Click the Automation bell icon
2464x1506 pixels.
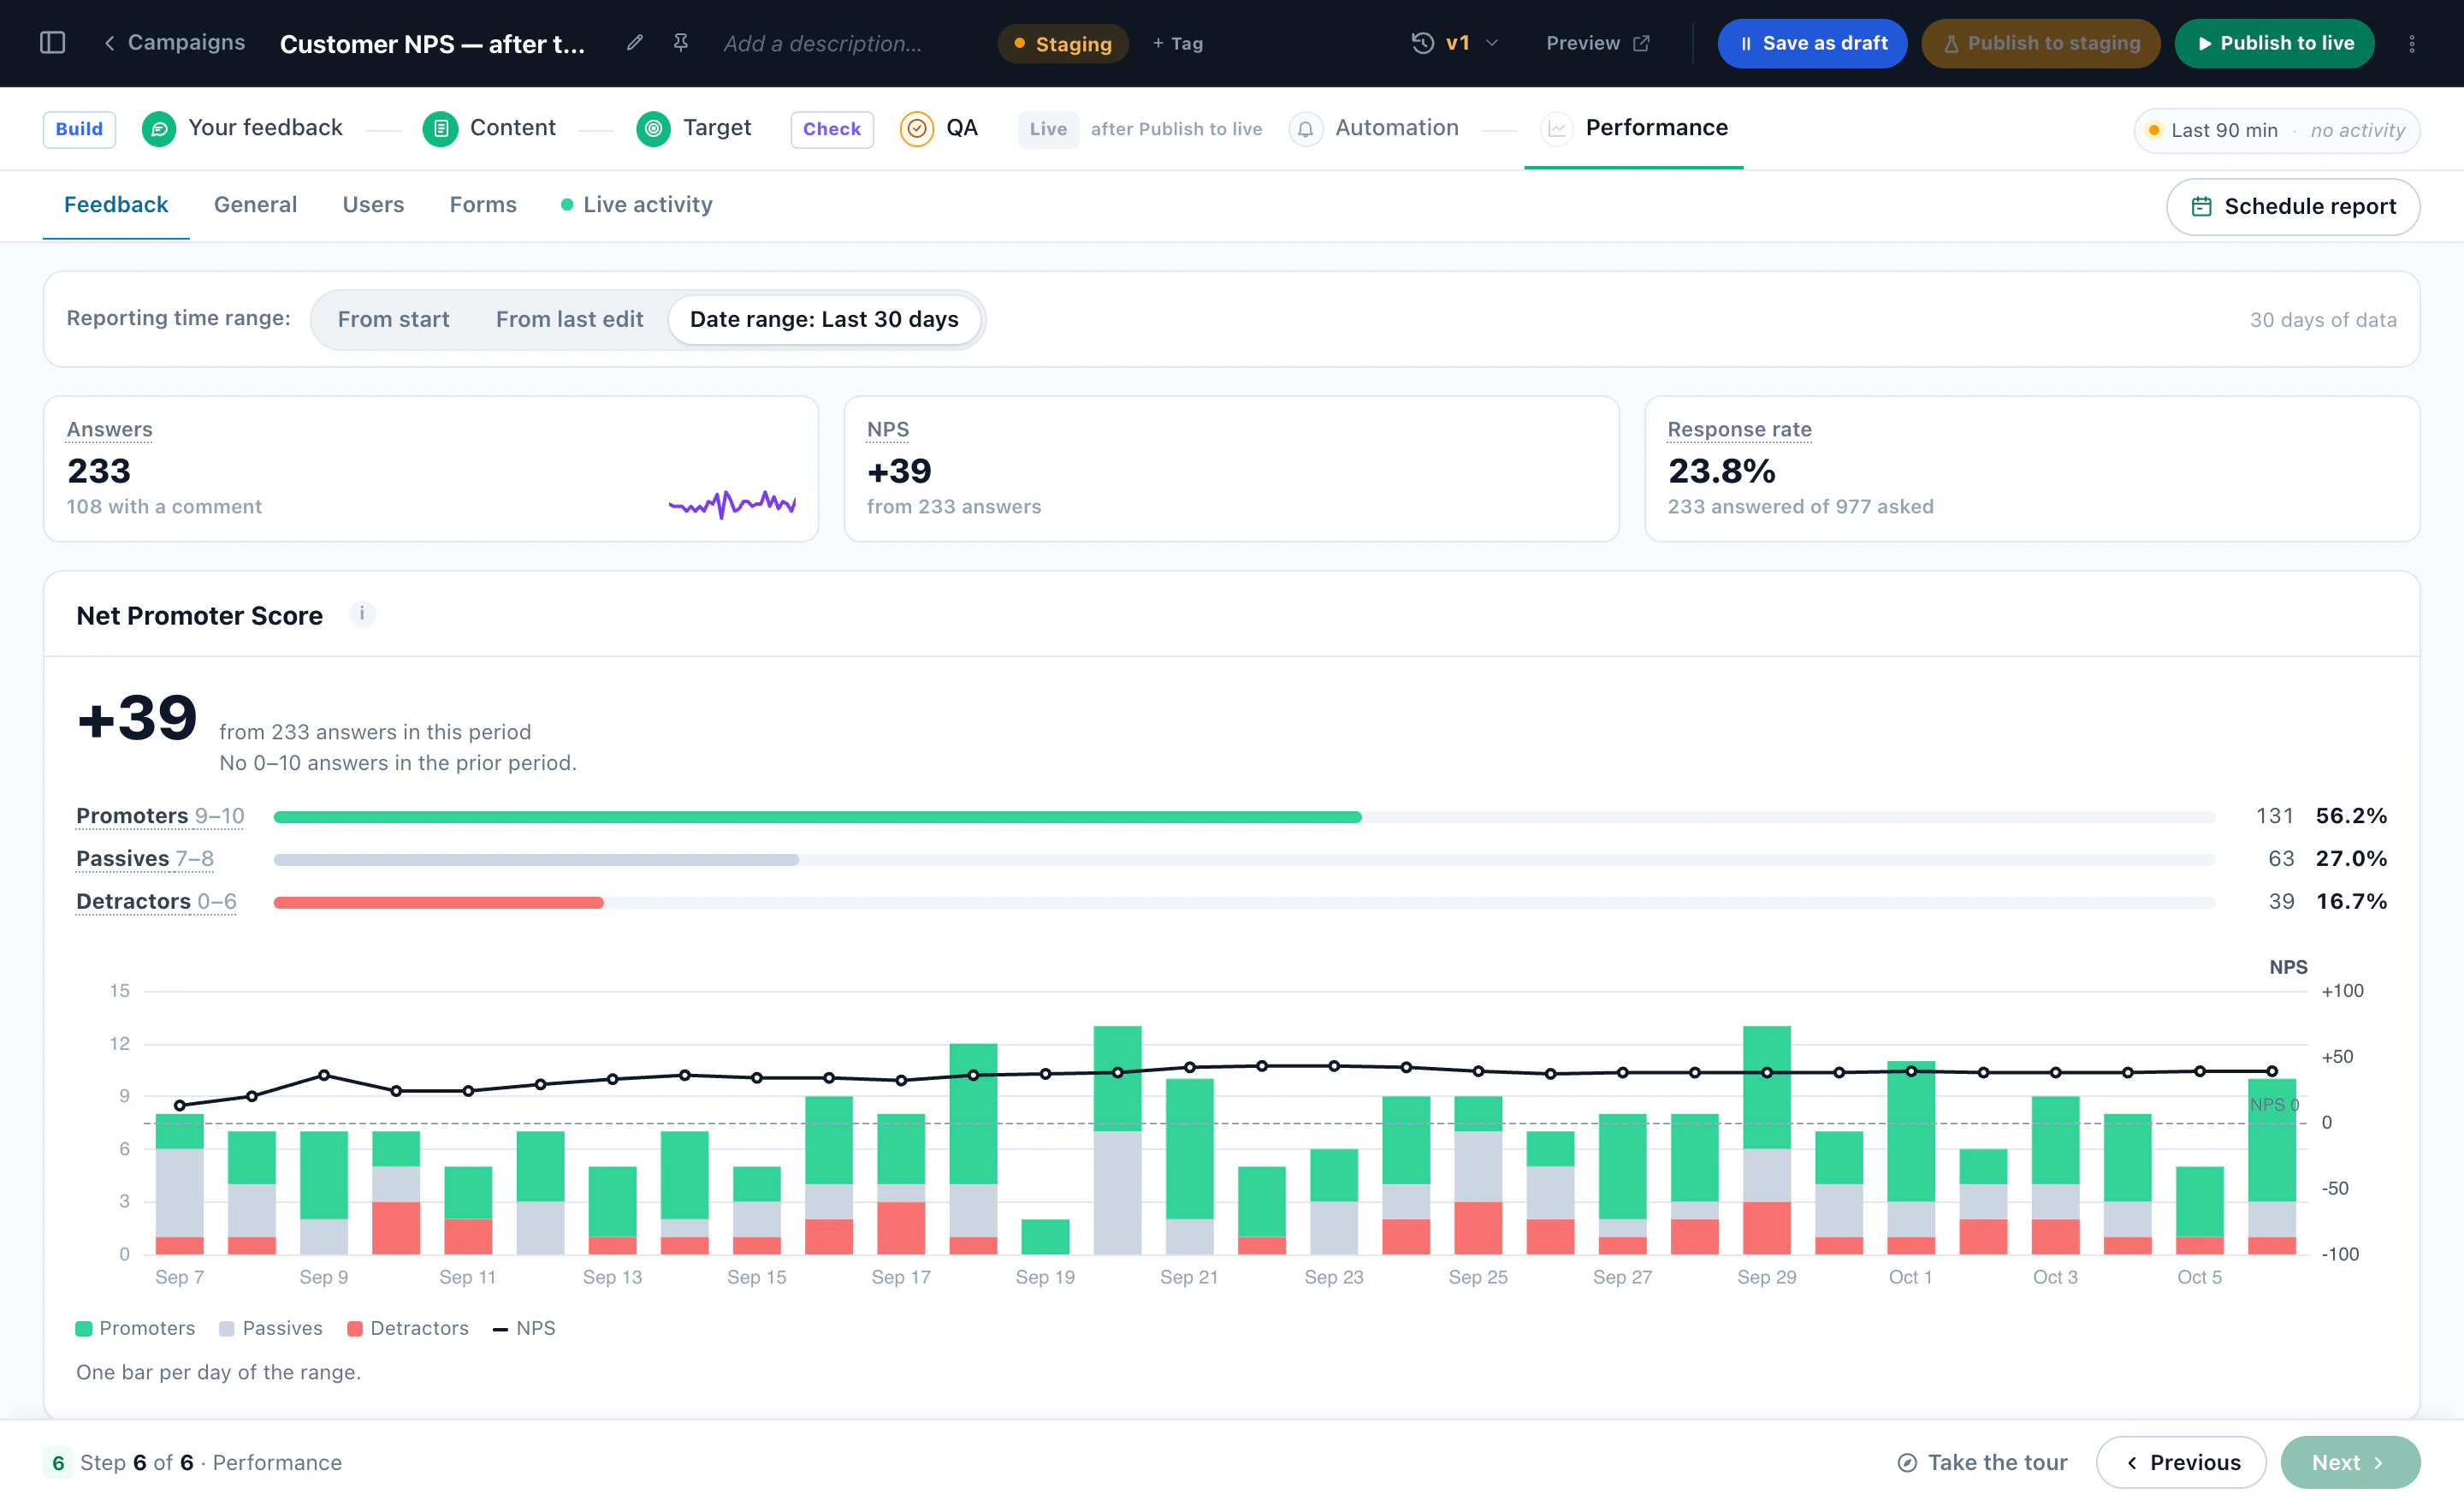1305,129
